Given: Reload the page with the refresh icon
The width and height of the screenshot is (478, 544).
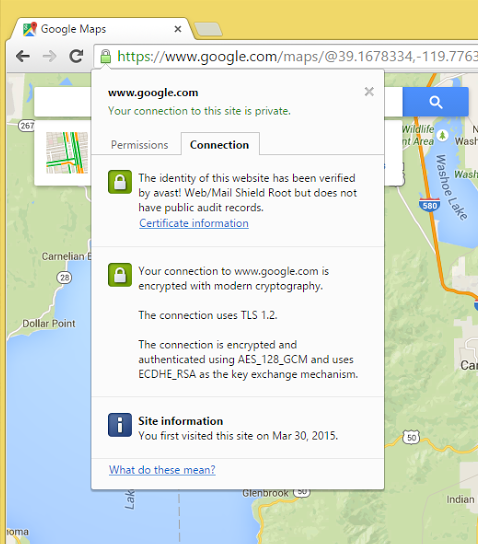Looking at the screenshot, I should coord(76,56).
